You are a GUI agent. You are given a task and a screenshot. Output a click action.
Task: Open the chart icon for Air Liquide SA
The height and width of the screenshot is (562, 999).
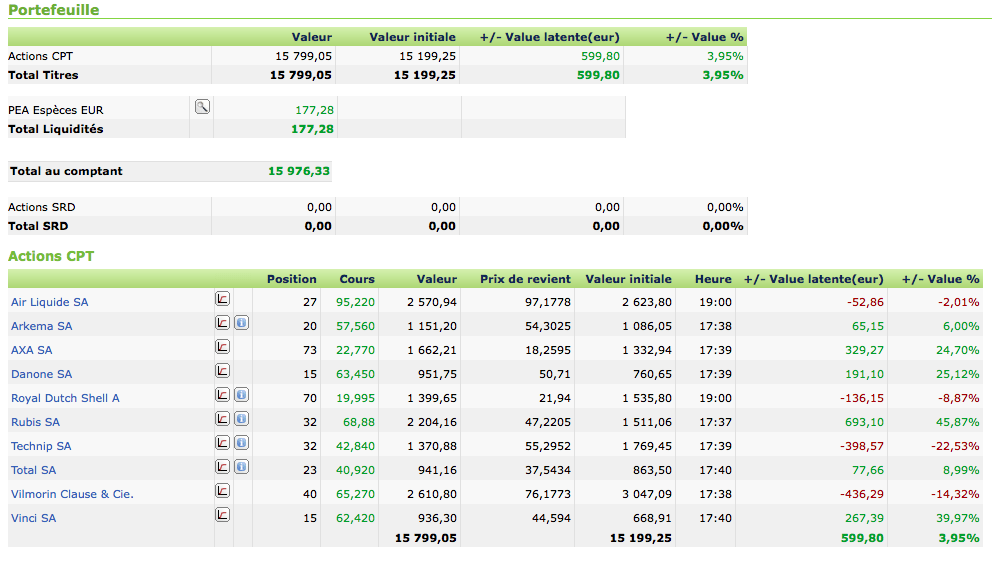pos(223,299)
